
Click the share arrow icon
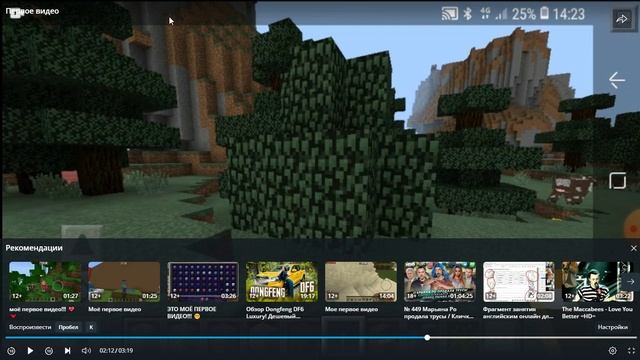tap(622, 19)
